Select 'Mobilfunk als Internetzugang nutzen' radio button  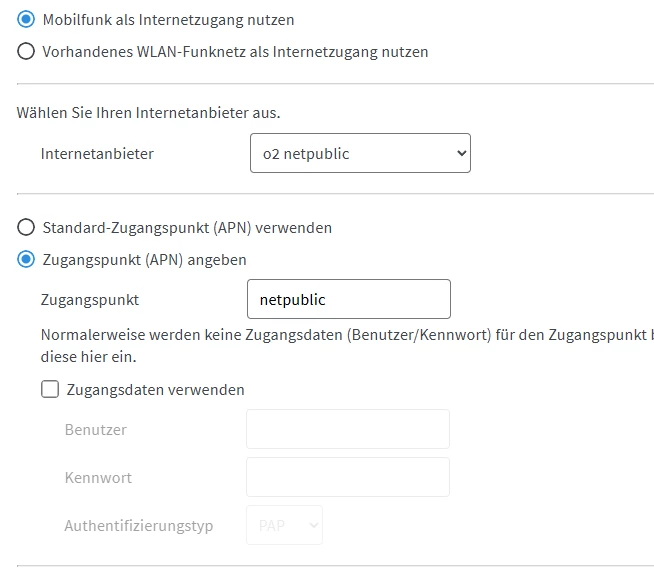point(26,19)
